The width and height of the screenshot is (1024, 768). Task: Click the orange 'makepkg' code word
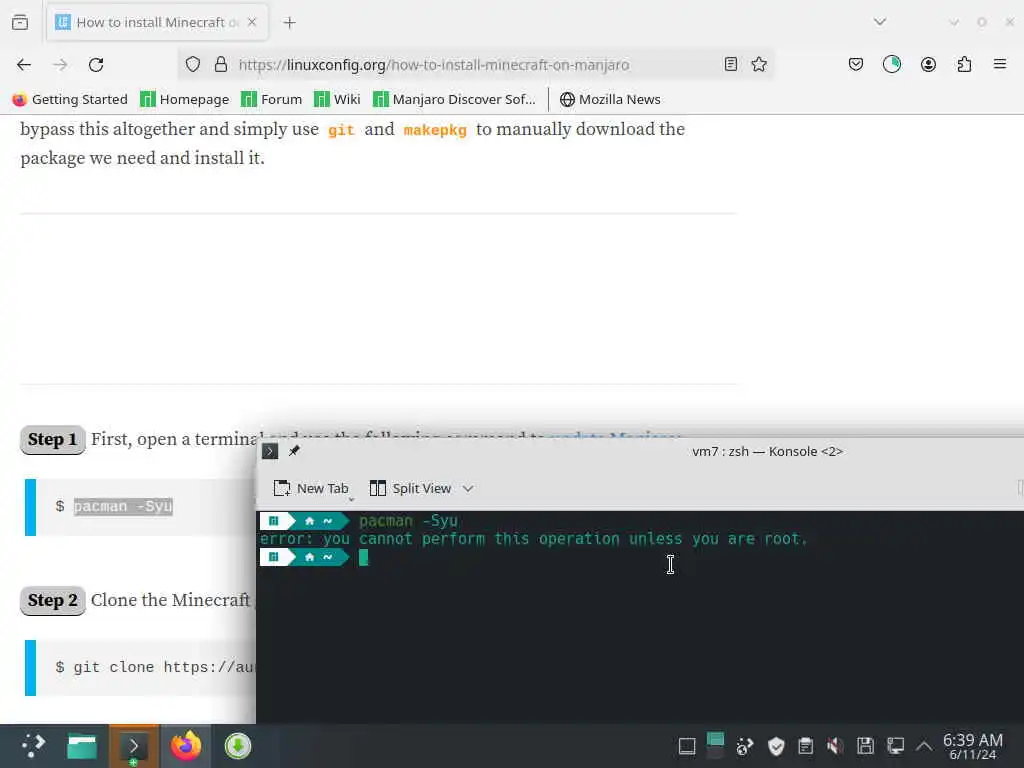435,130
